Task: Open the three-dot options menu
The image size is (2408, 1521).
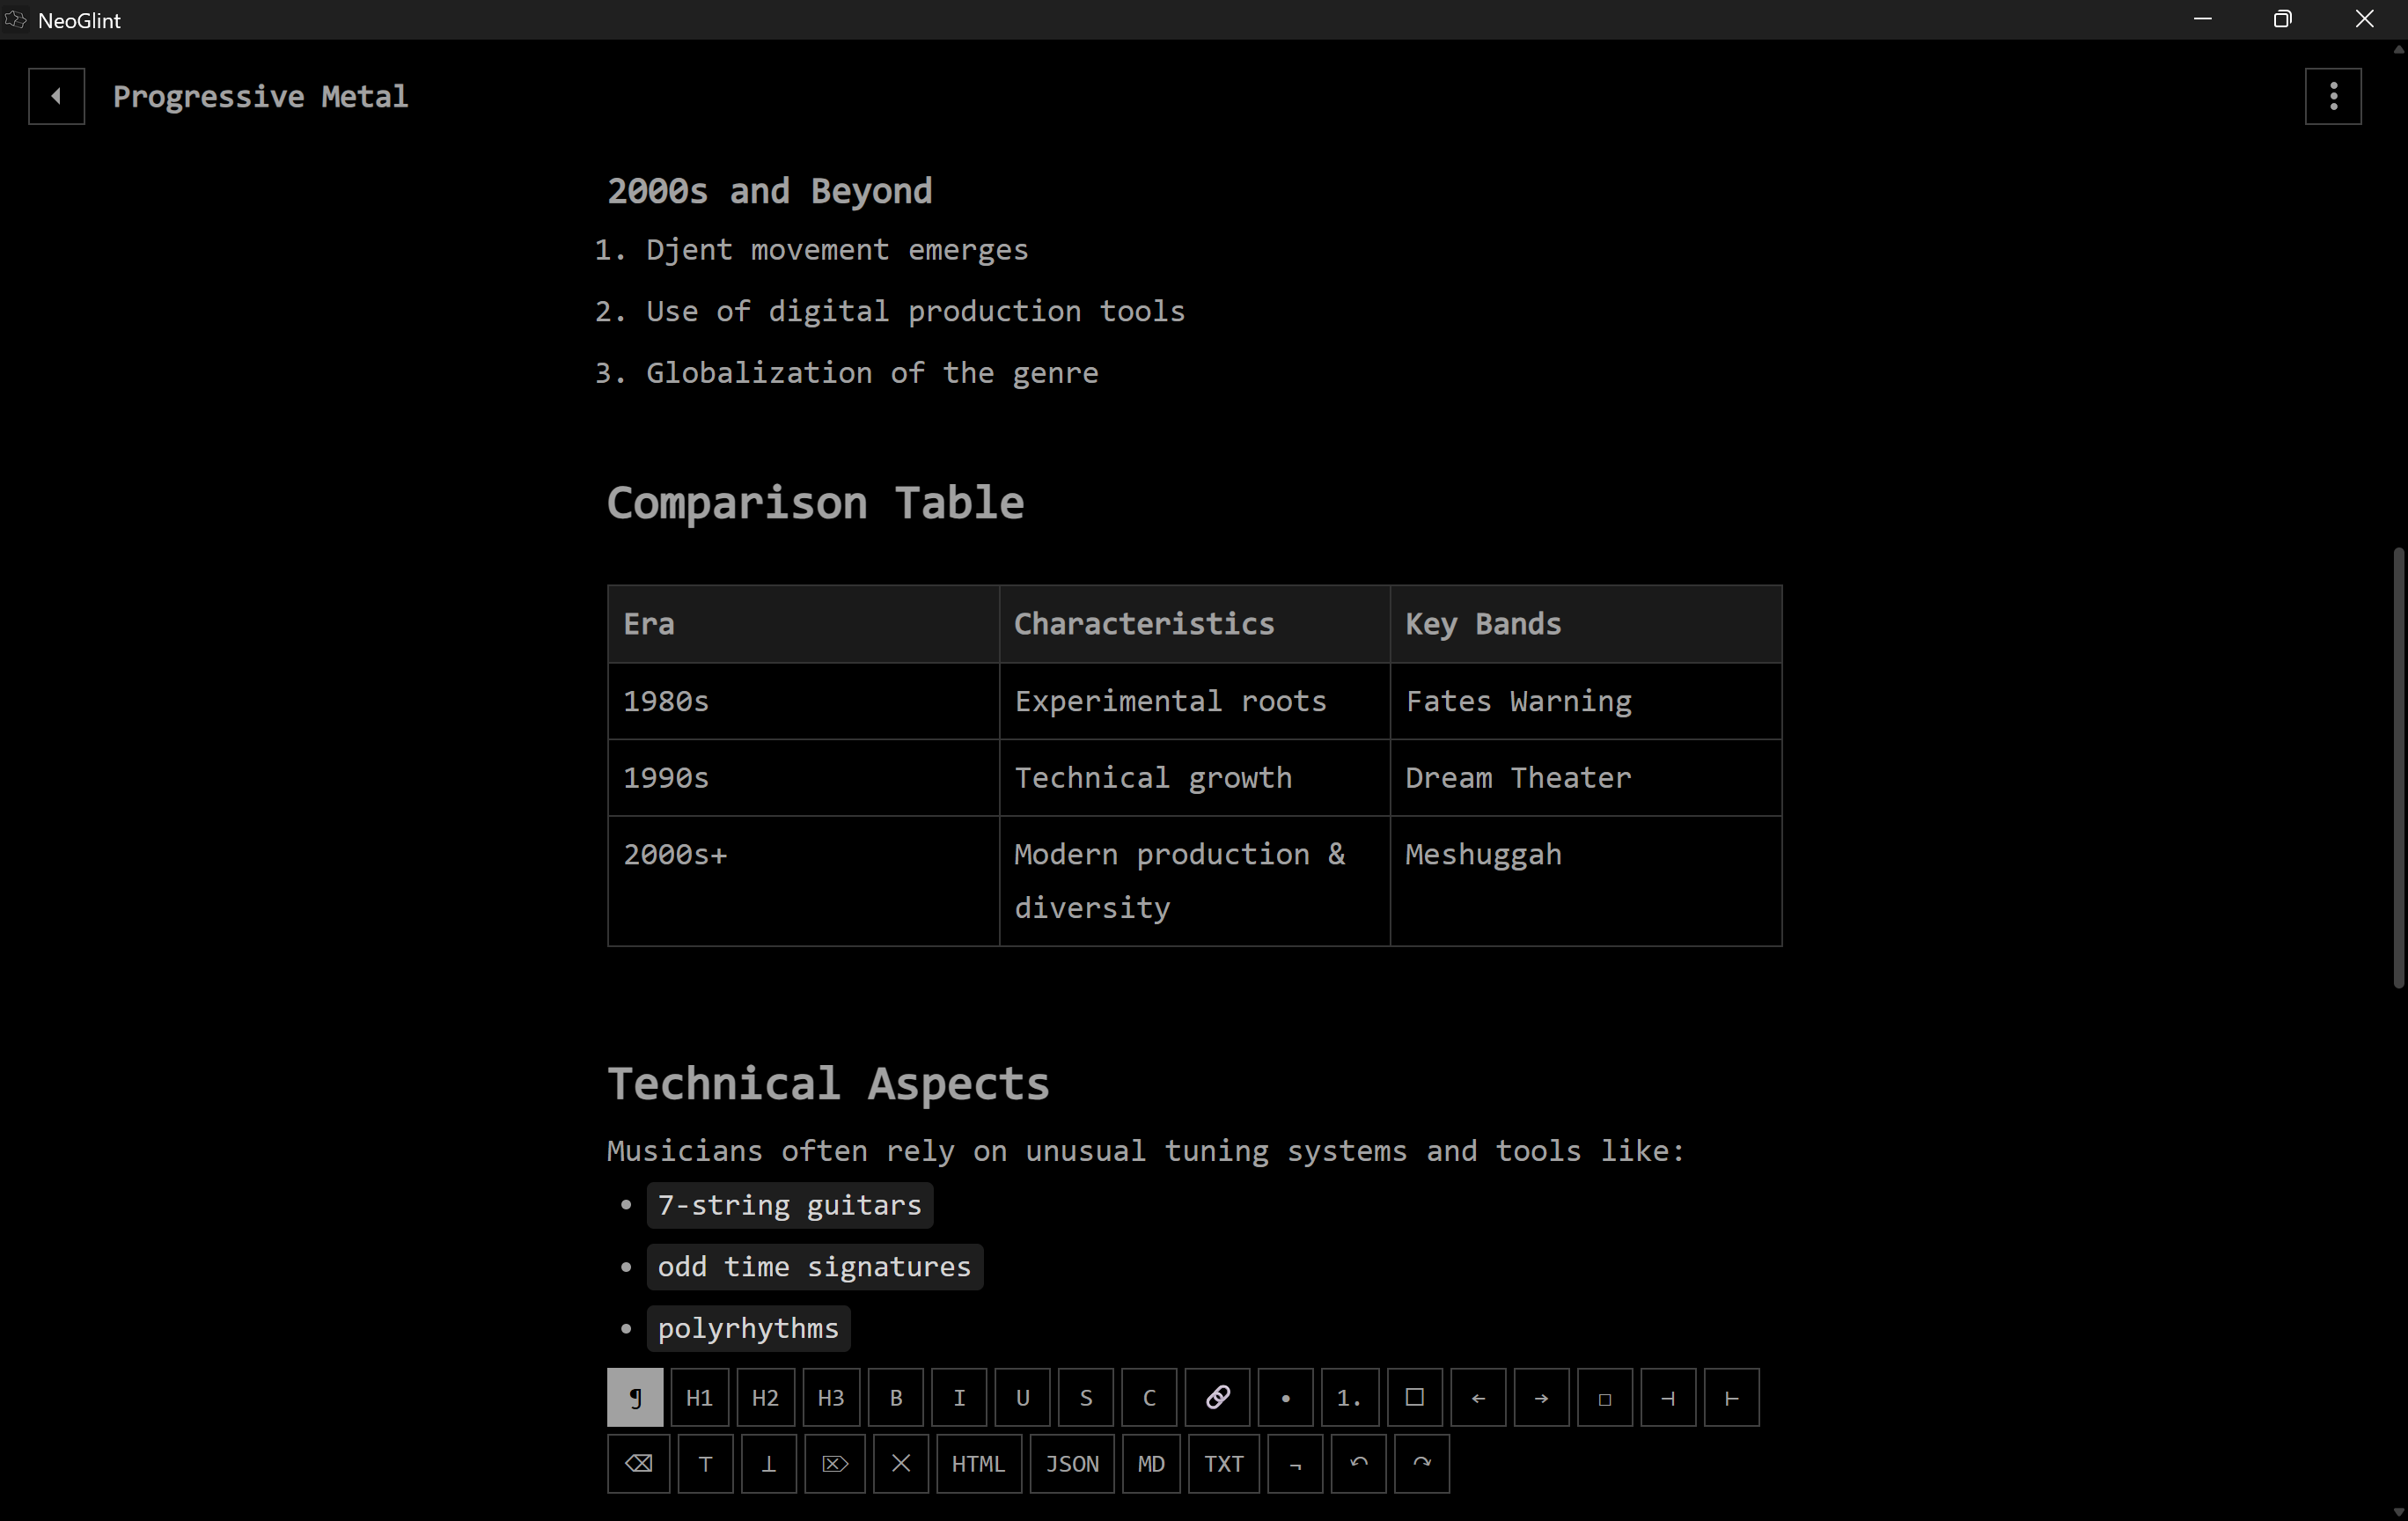Action: (x=2332, y=96)
